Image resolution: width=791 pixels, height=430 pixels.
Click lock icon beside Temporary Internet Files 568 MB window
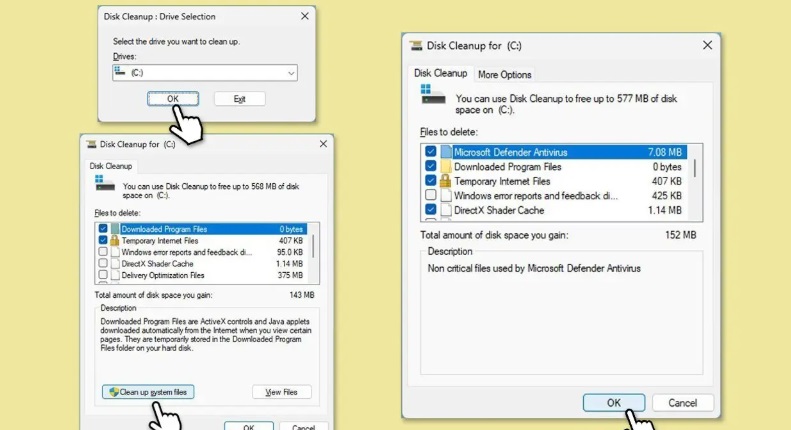click(x=115, y=240)
